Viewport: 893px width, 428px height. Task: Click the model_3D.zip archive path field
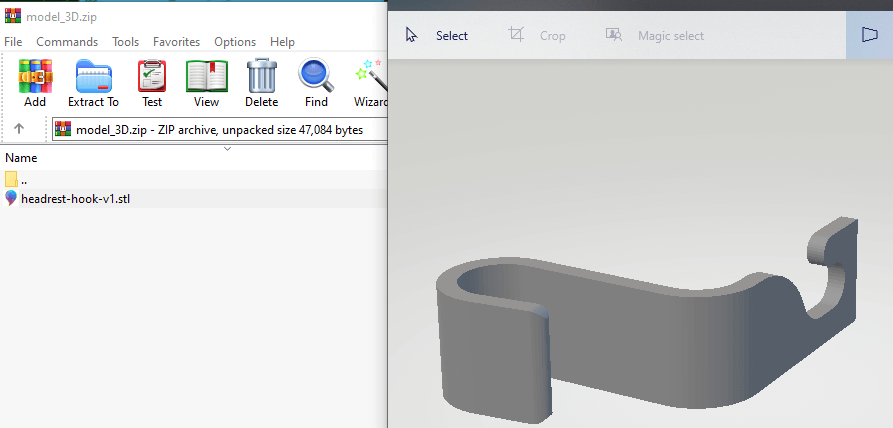(x=218, y=129)
